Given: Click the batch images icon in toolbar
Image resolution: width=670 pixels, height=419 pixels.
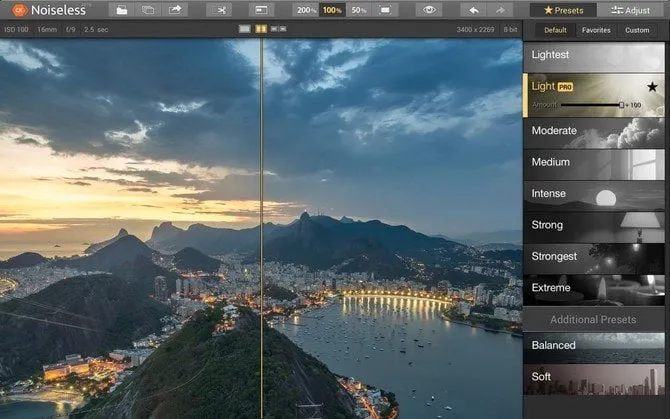Looking at the screenshot, I should coord(149,10).
